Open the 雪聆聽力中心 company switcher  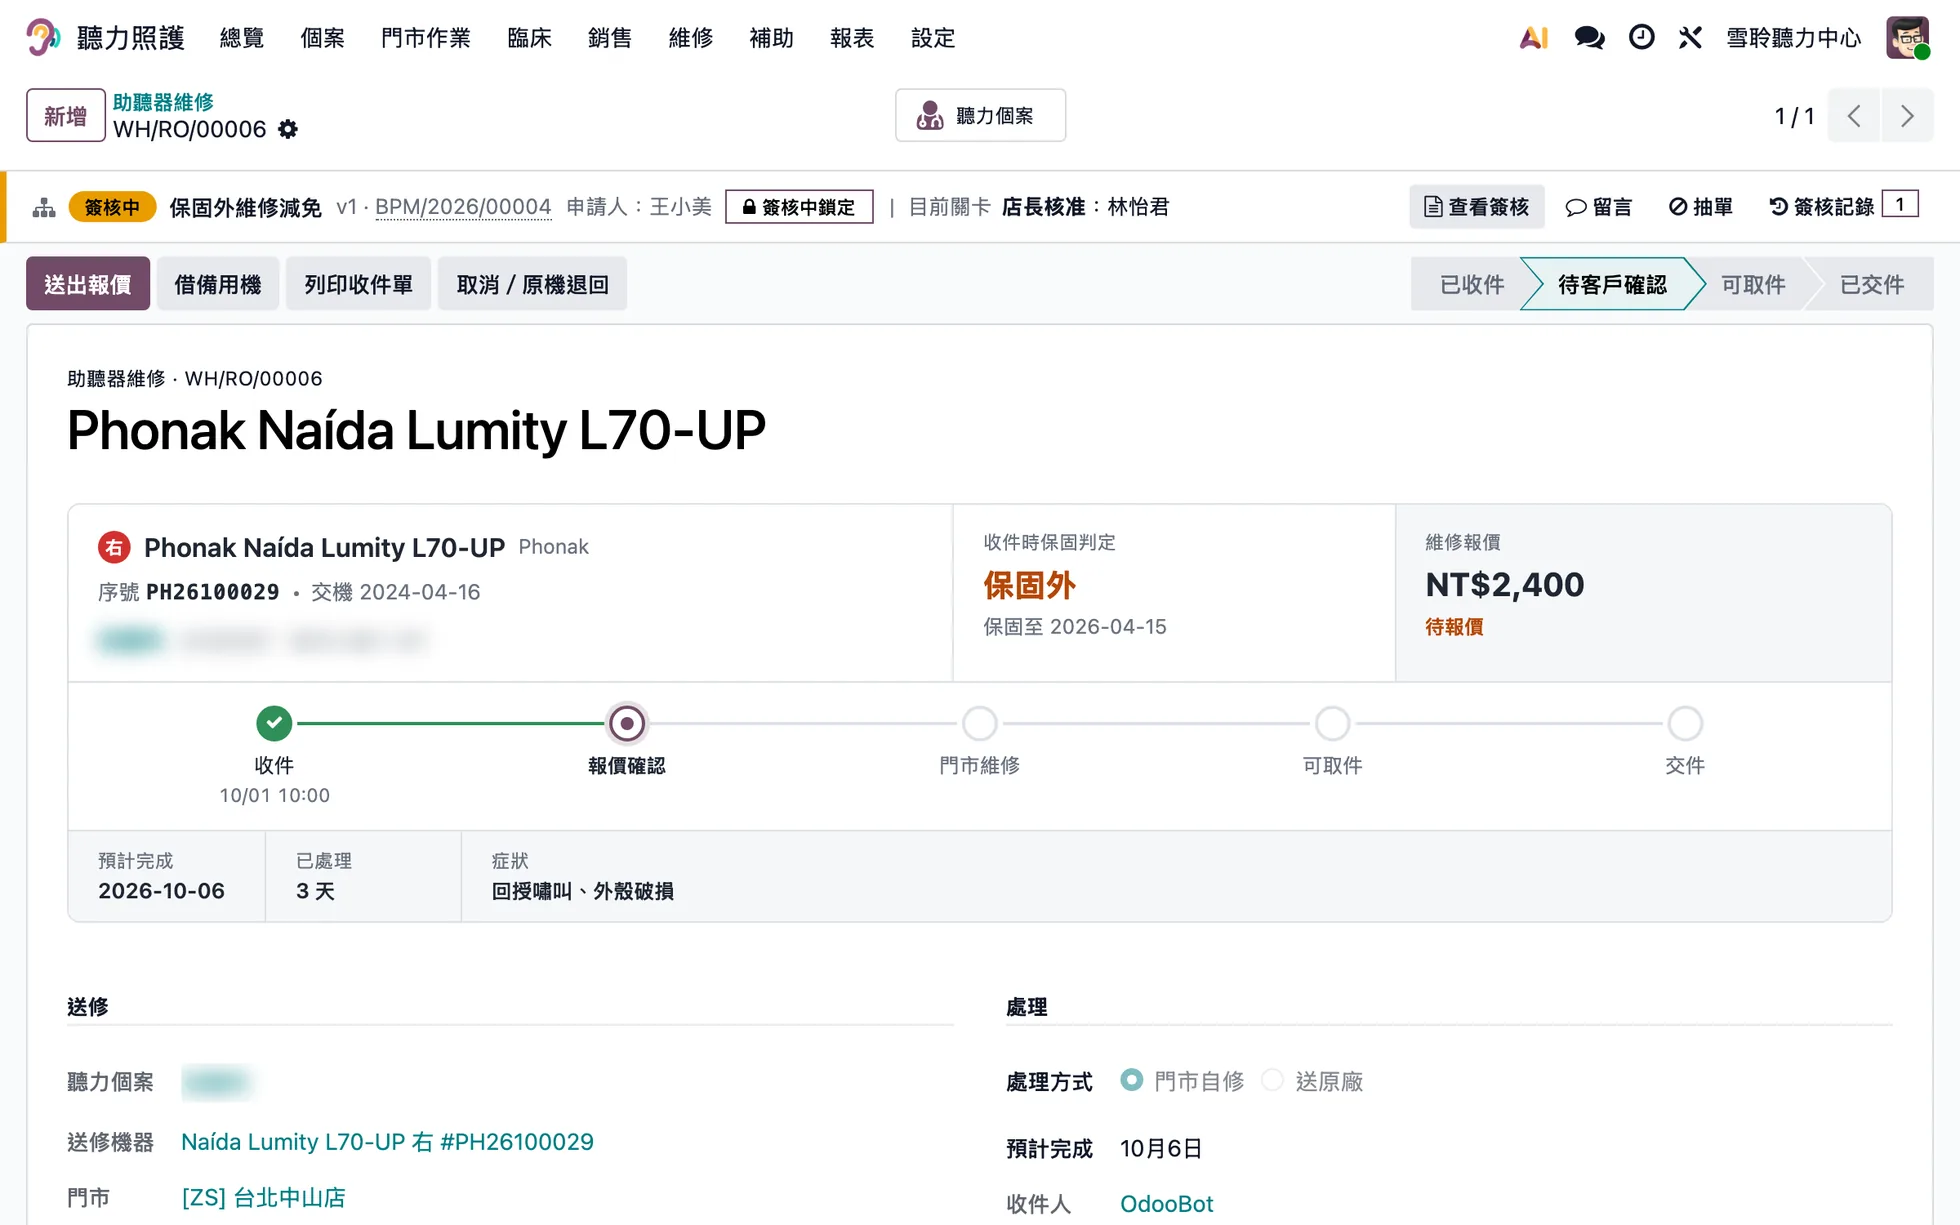click(x=1794, y=38)
